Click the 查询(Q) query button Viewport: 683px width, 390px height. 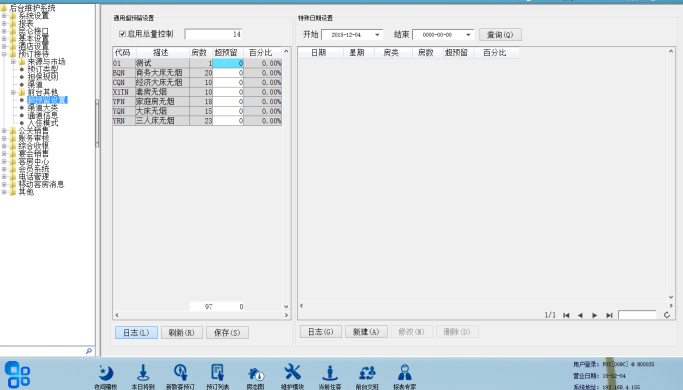point(500,34)
